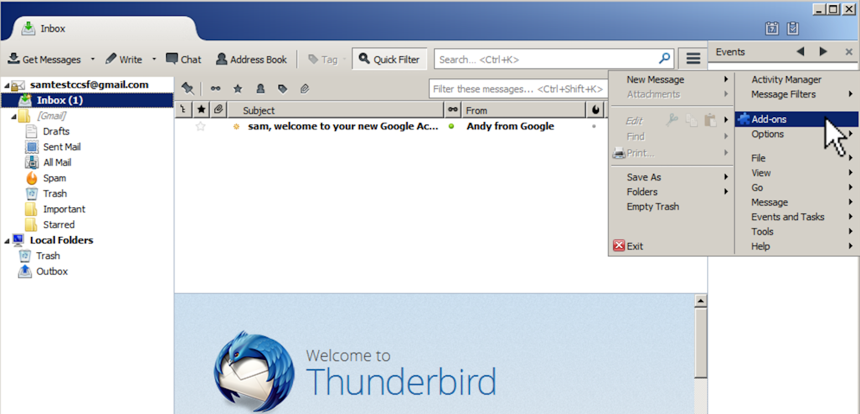Screen dimensions: 860x414
Task: Toggle the contacts filter person icon
Action: pyautogui.click(x=260, y=88)
